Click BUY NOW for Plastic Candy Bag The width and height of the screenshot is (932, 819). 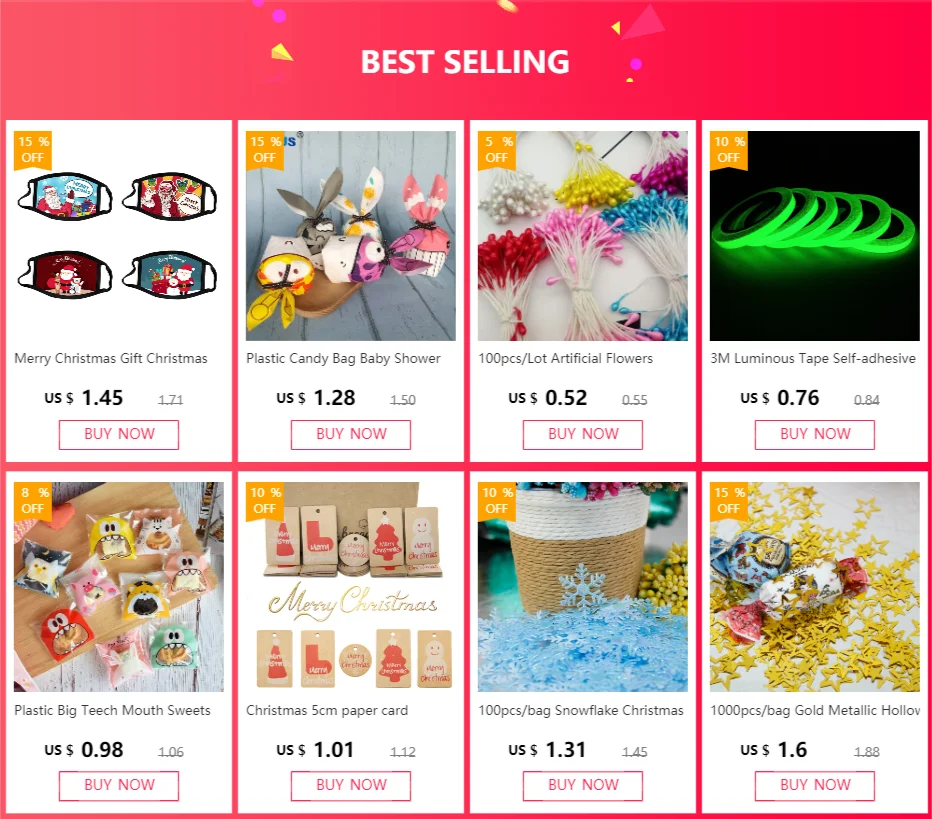(x=351, y=434)
